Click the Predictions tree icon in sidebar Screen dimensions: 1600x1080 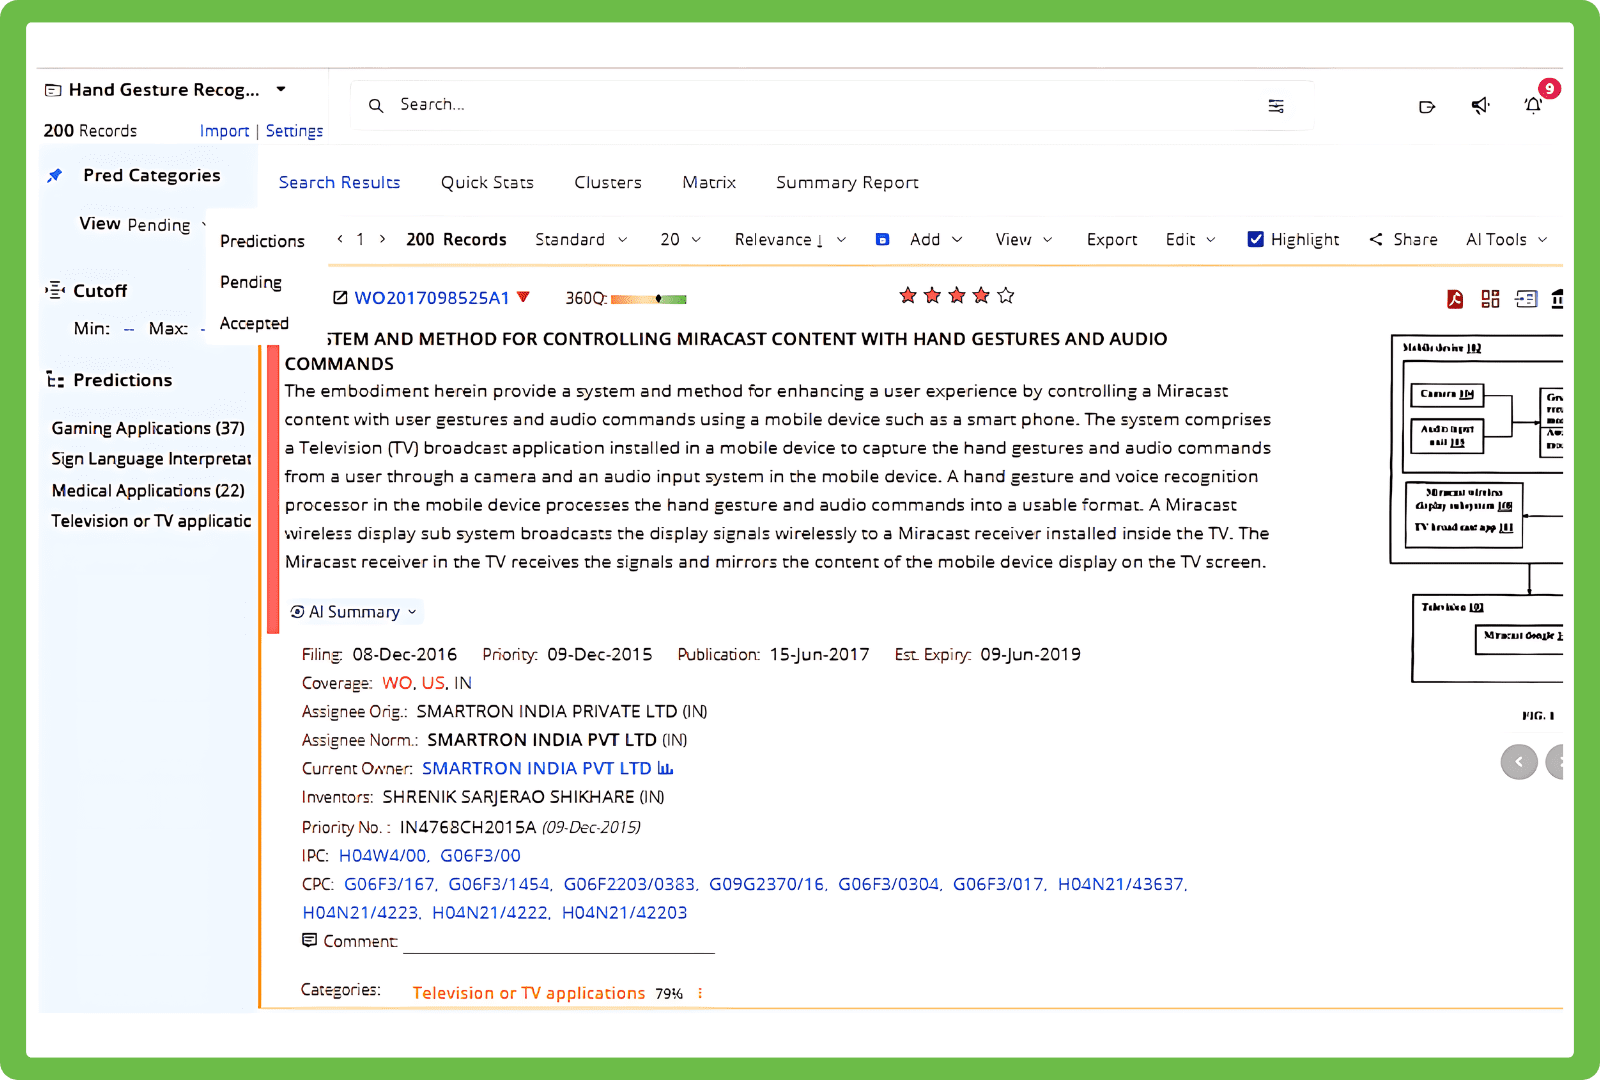tap(55, 380)
